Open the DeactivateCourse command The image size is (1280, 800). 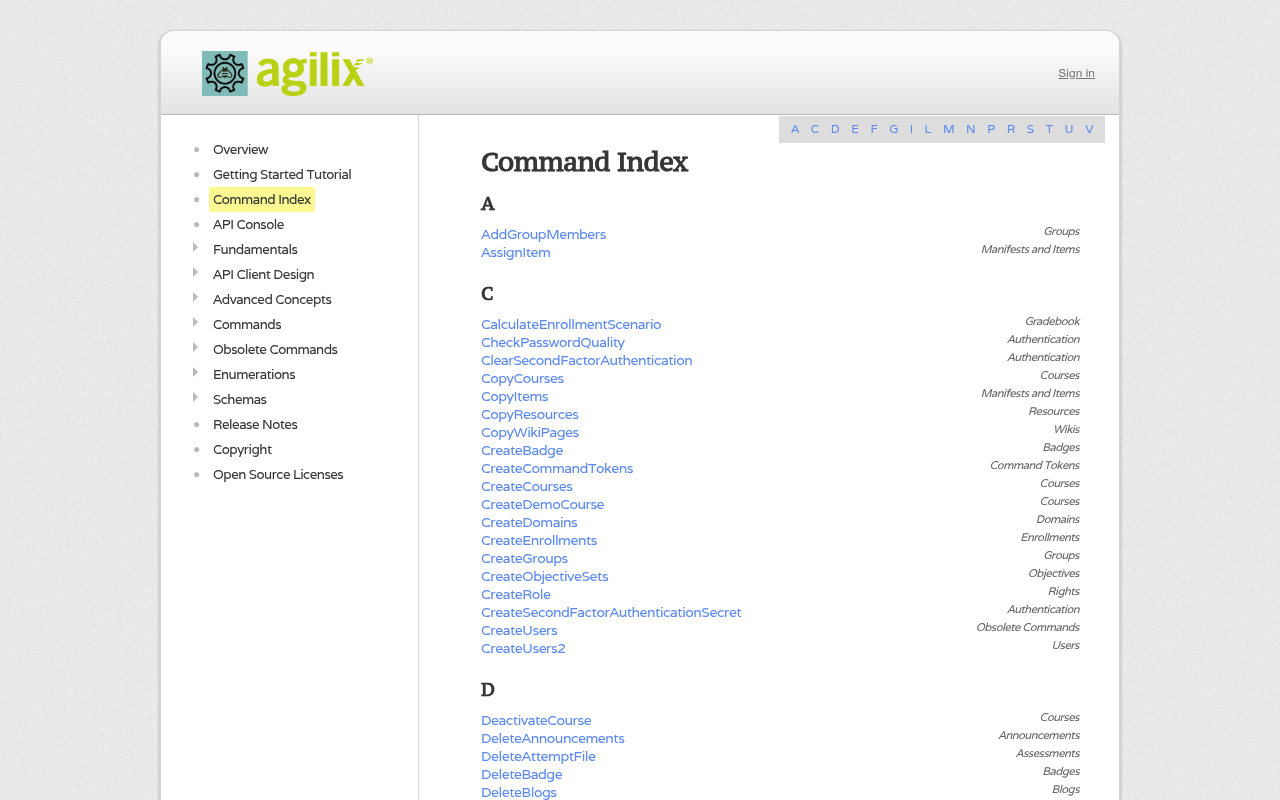[x=536, y=720]
